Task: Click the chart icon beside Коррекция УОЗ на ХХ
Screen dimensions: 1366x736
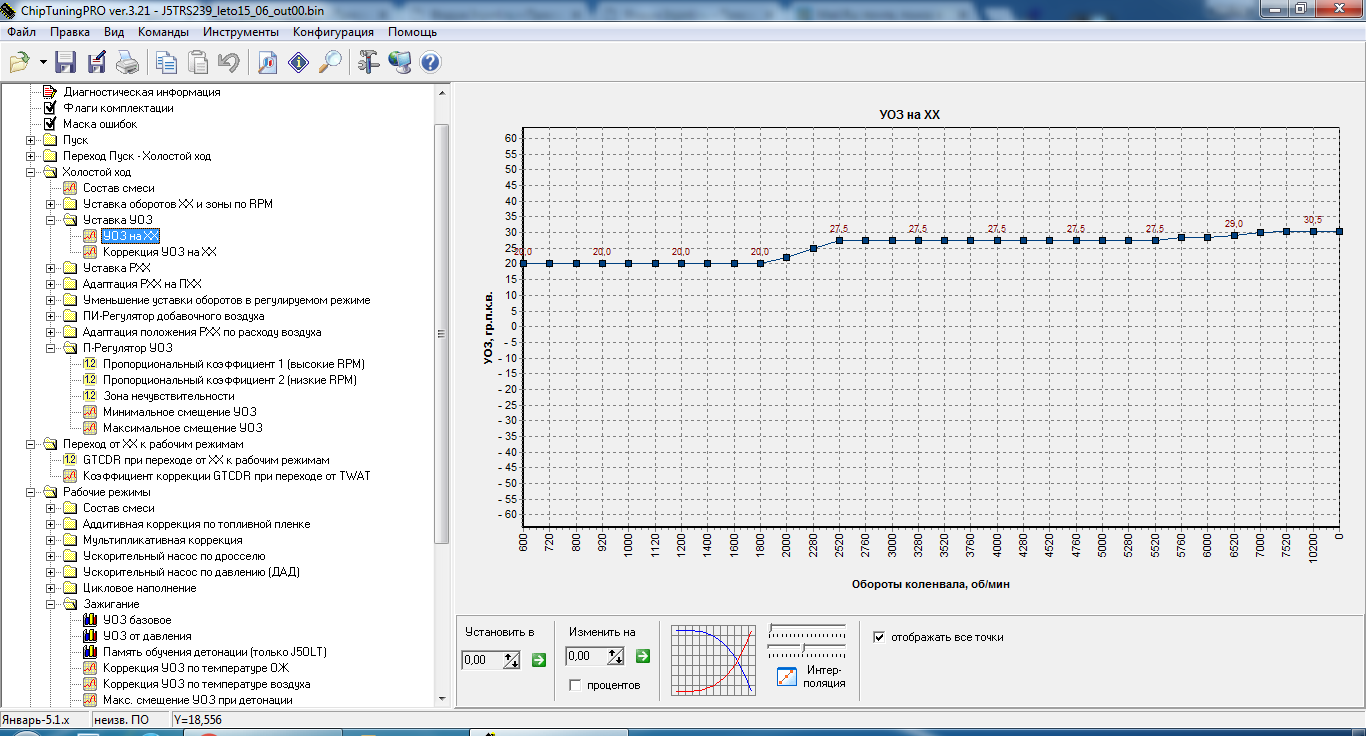Action: pos(90,252)
